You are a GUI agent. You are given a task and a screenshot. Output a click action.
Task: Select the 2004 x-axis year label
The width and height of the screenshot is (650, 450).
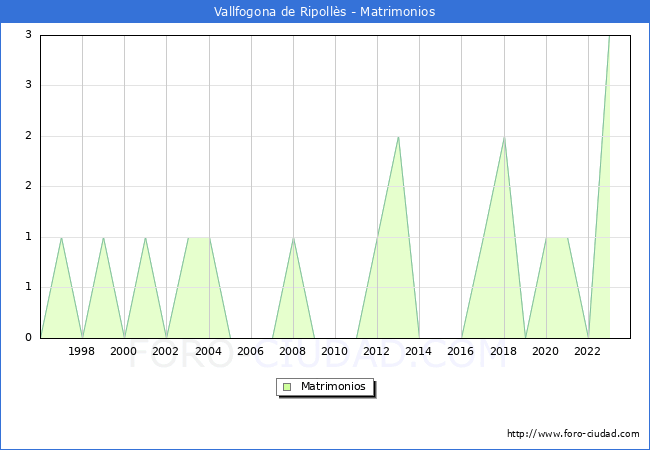tap(209, 351)
